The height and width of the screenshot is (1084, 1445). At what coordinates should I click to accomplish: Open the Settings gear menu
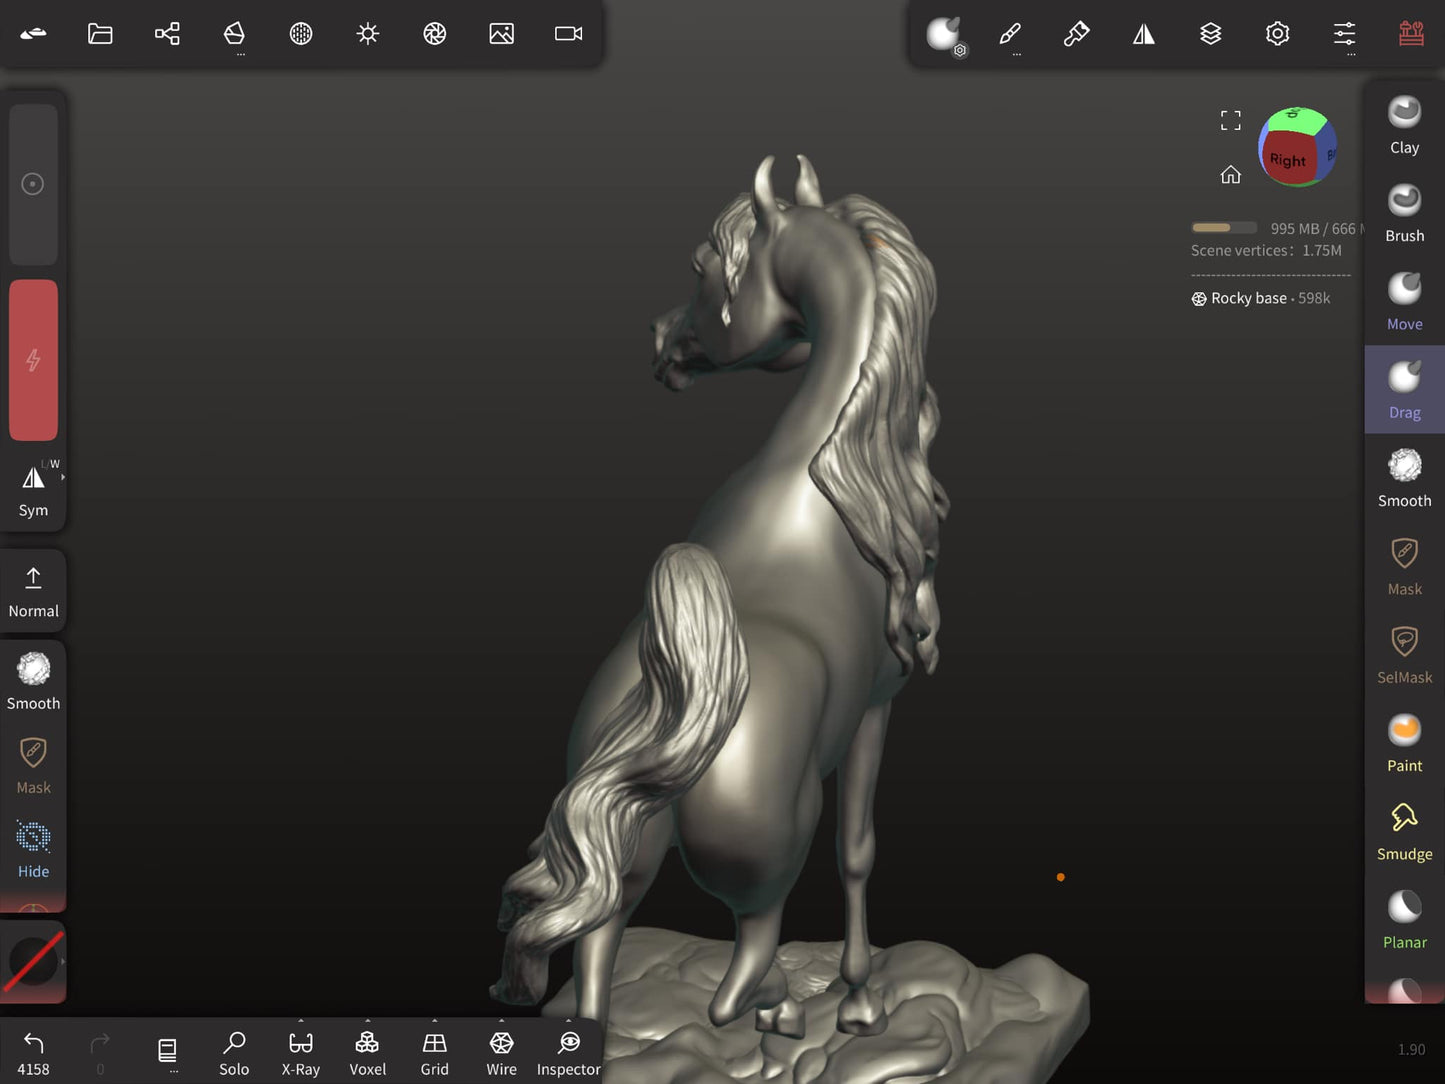point(1277,34)
